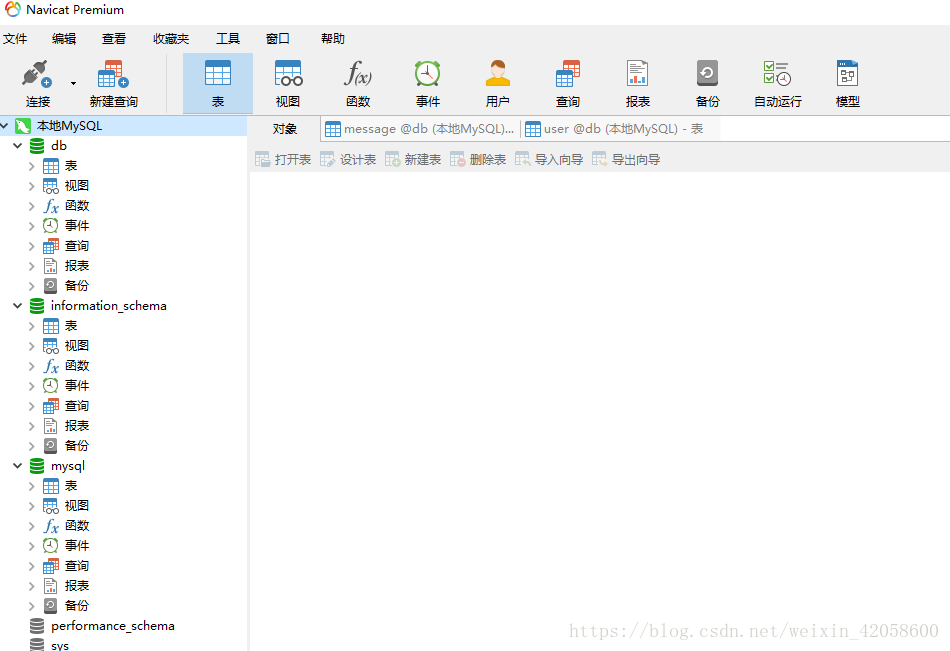Select 报表 icon under db

[51, 265]
